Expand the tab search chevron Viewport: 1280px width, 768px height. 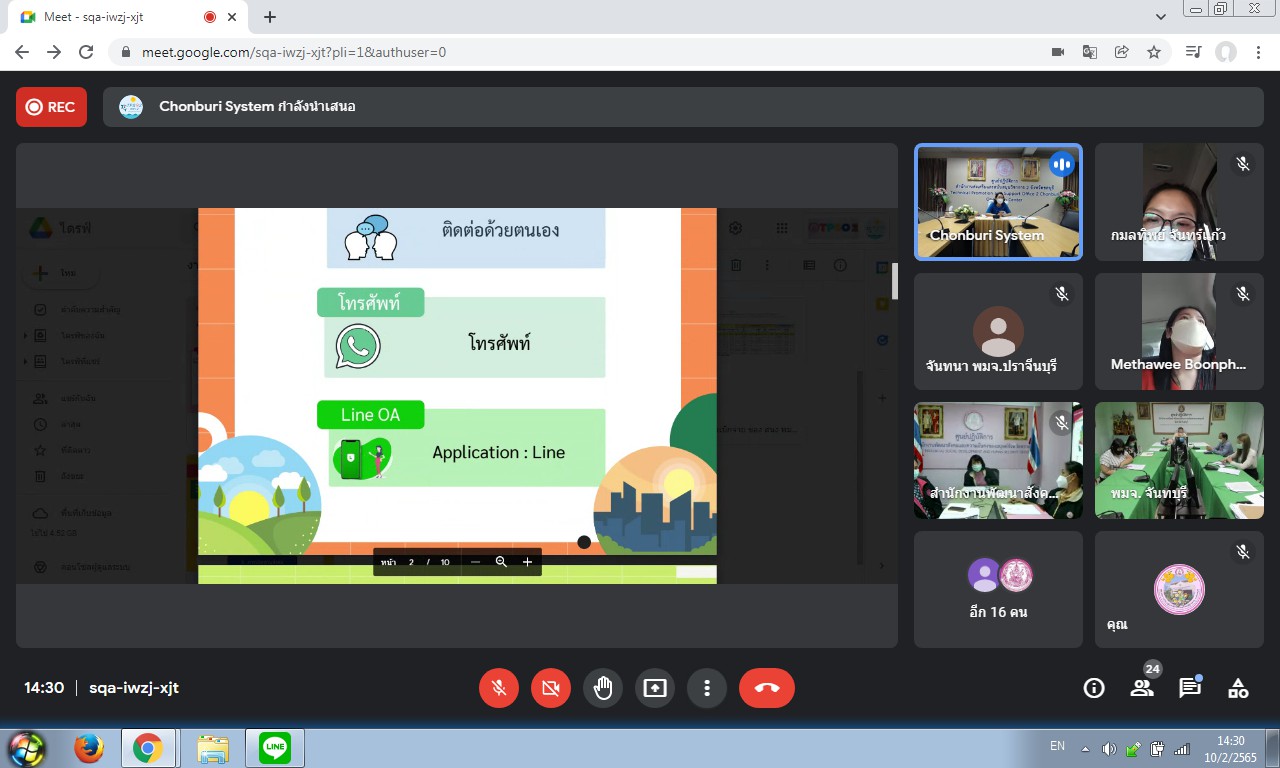click(x=1161, y=17)
